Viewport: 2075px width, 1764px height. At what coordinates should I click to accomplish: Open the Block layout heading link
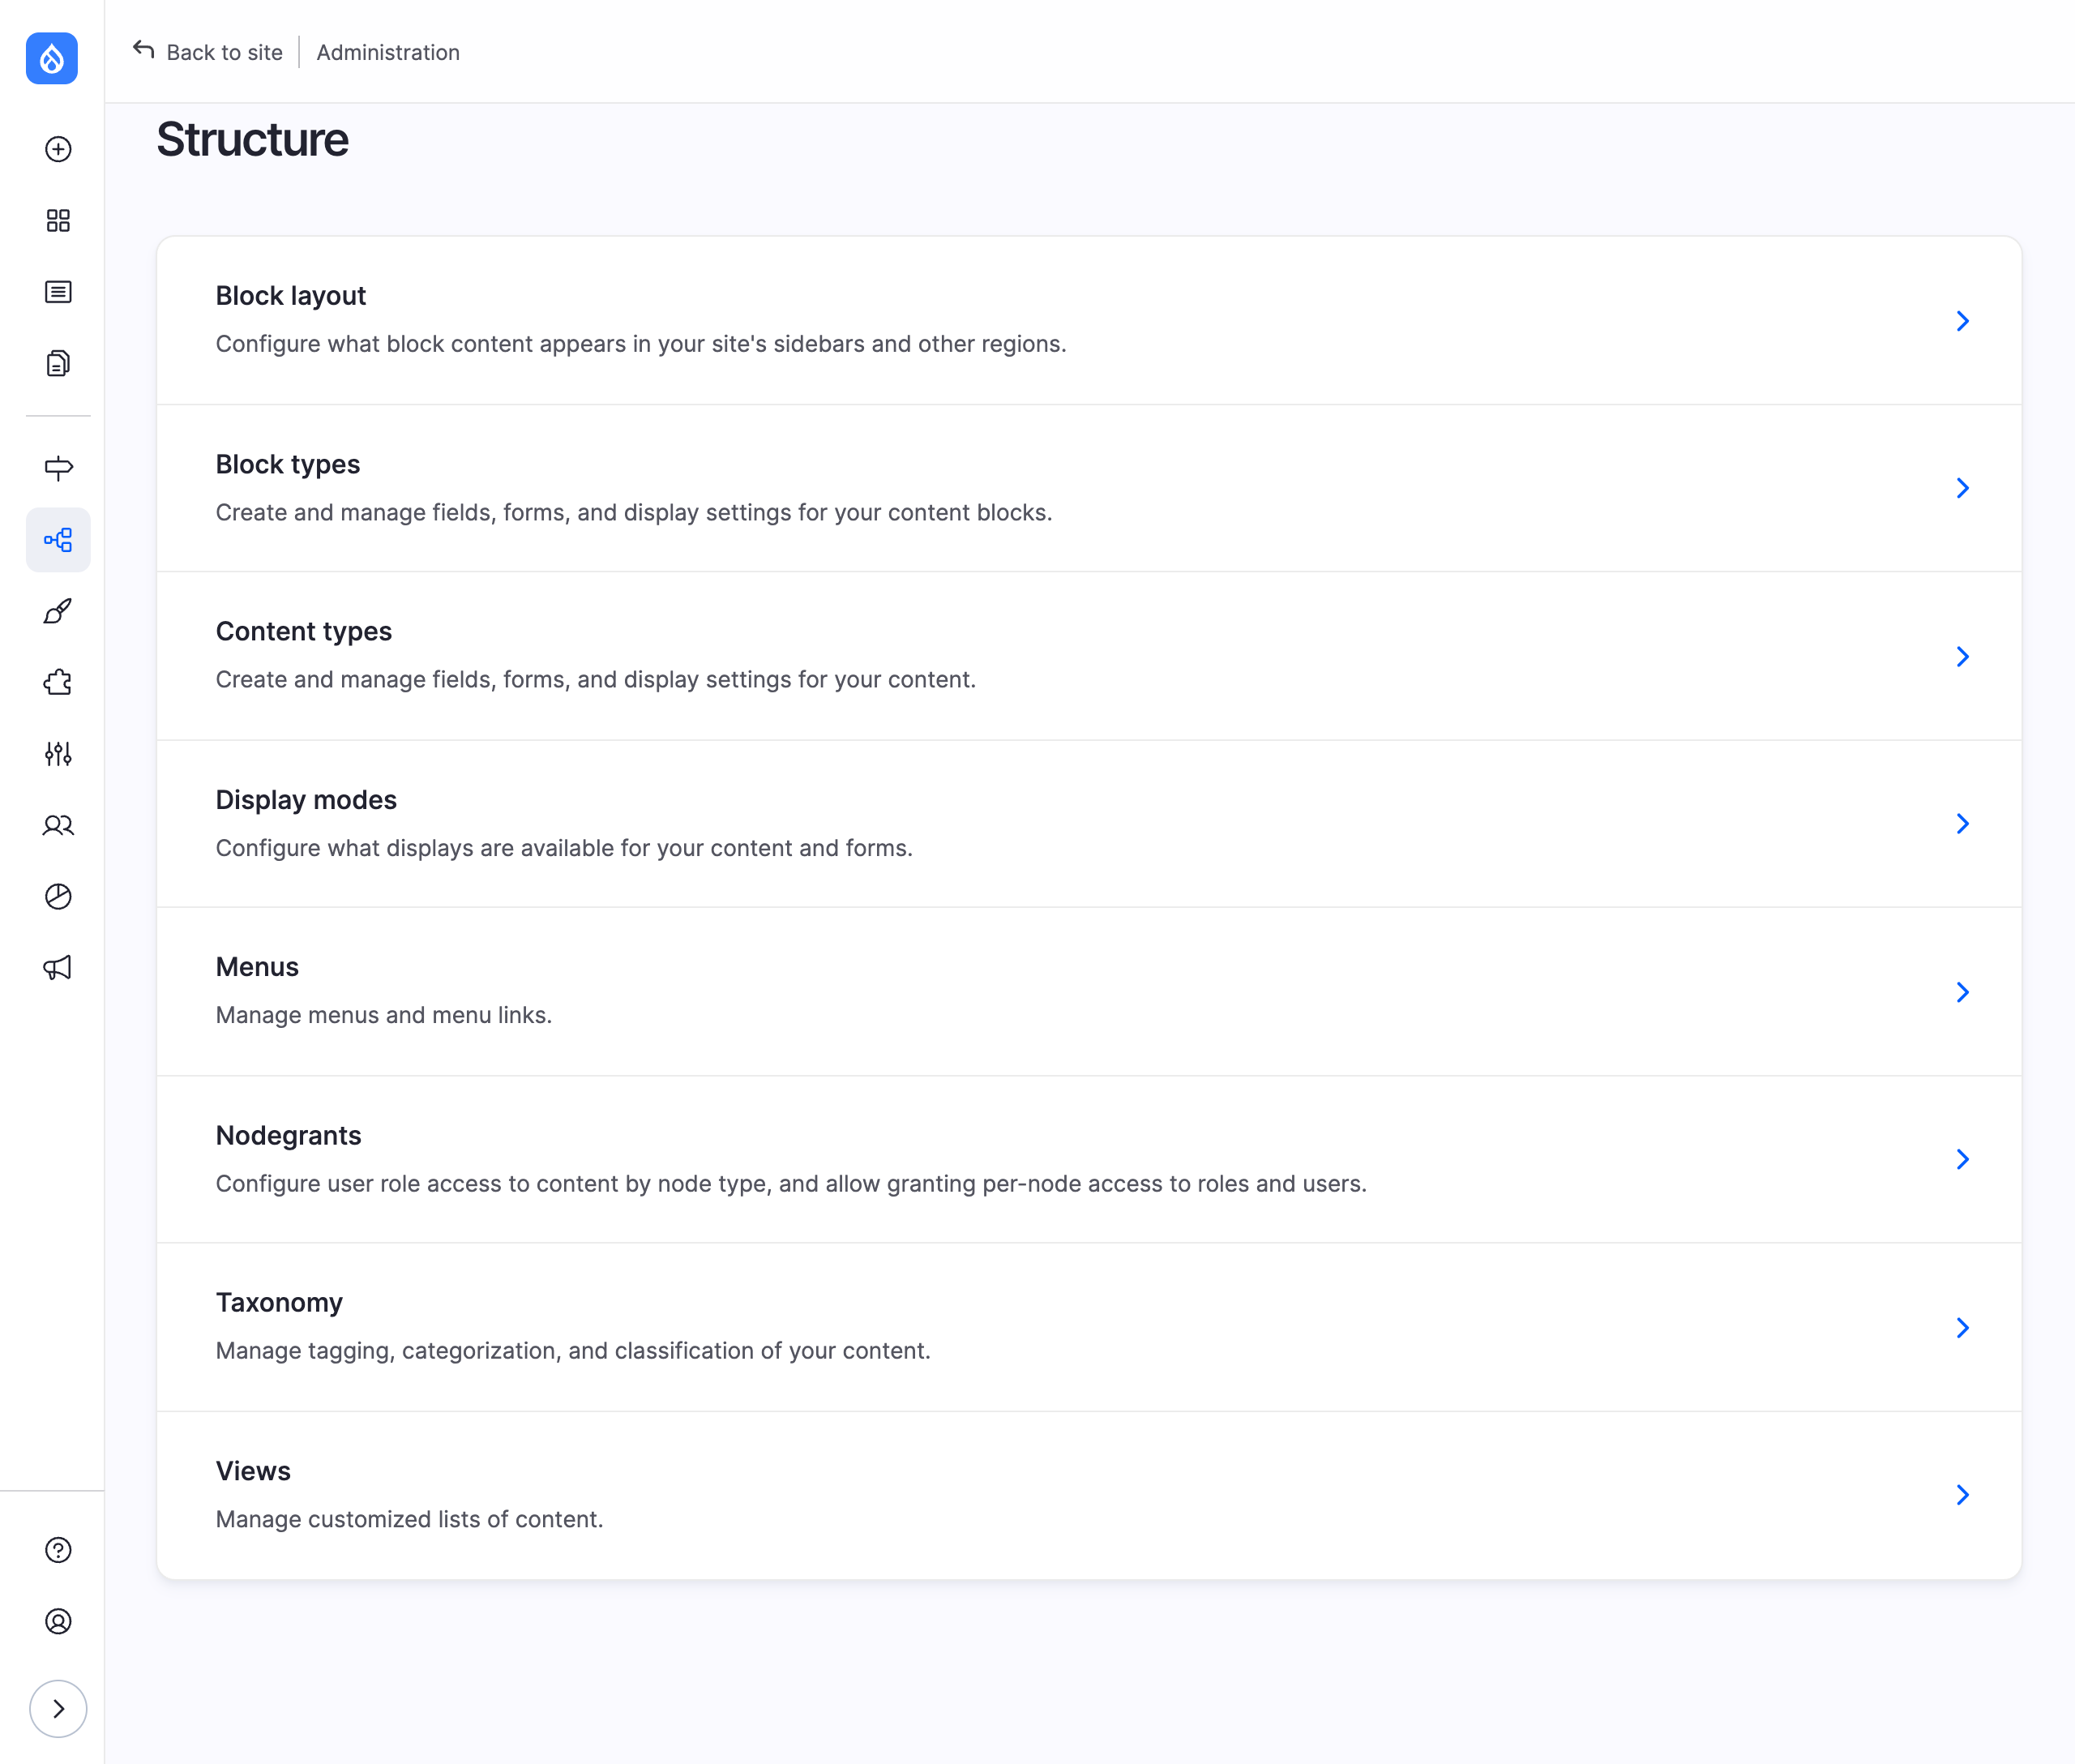[291, 296]
